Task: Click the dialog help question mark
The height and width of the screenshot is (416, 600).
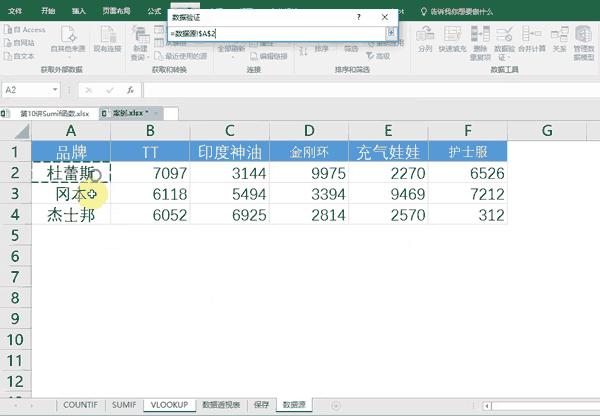Action: (x=359, y=17)
